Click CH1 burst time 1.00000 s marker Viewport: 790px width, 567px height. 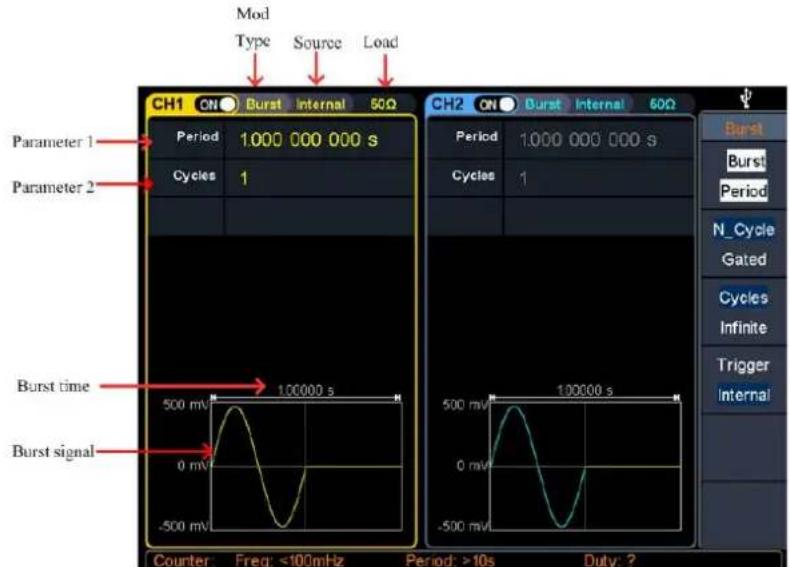pyautogui.click(x=306, y=391)
